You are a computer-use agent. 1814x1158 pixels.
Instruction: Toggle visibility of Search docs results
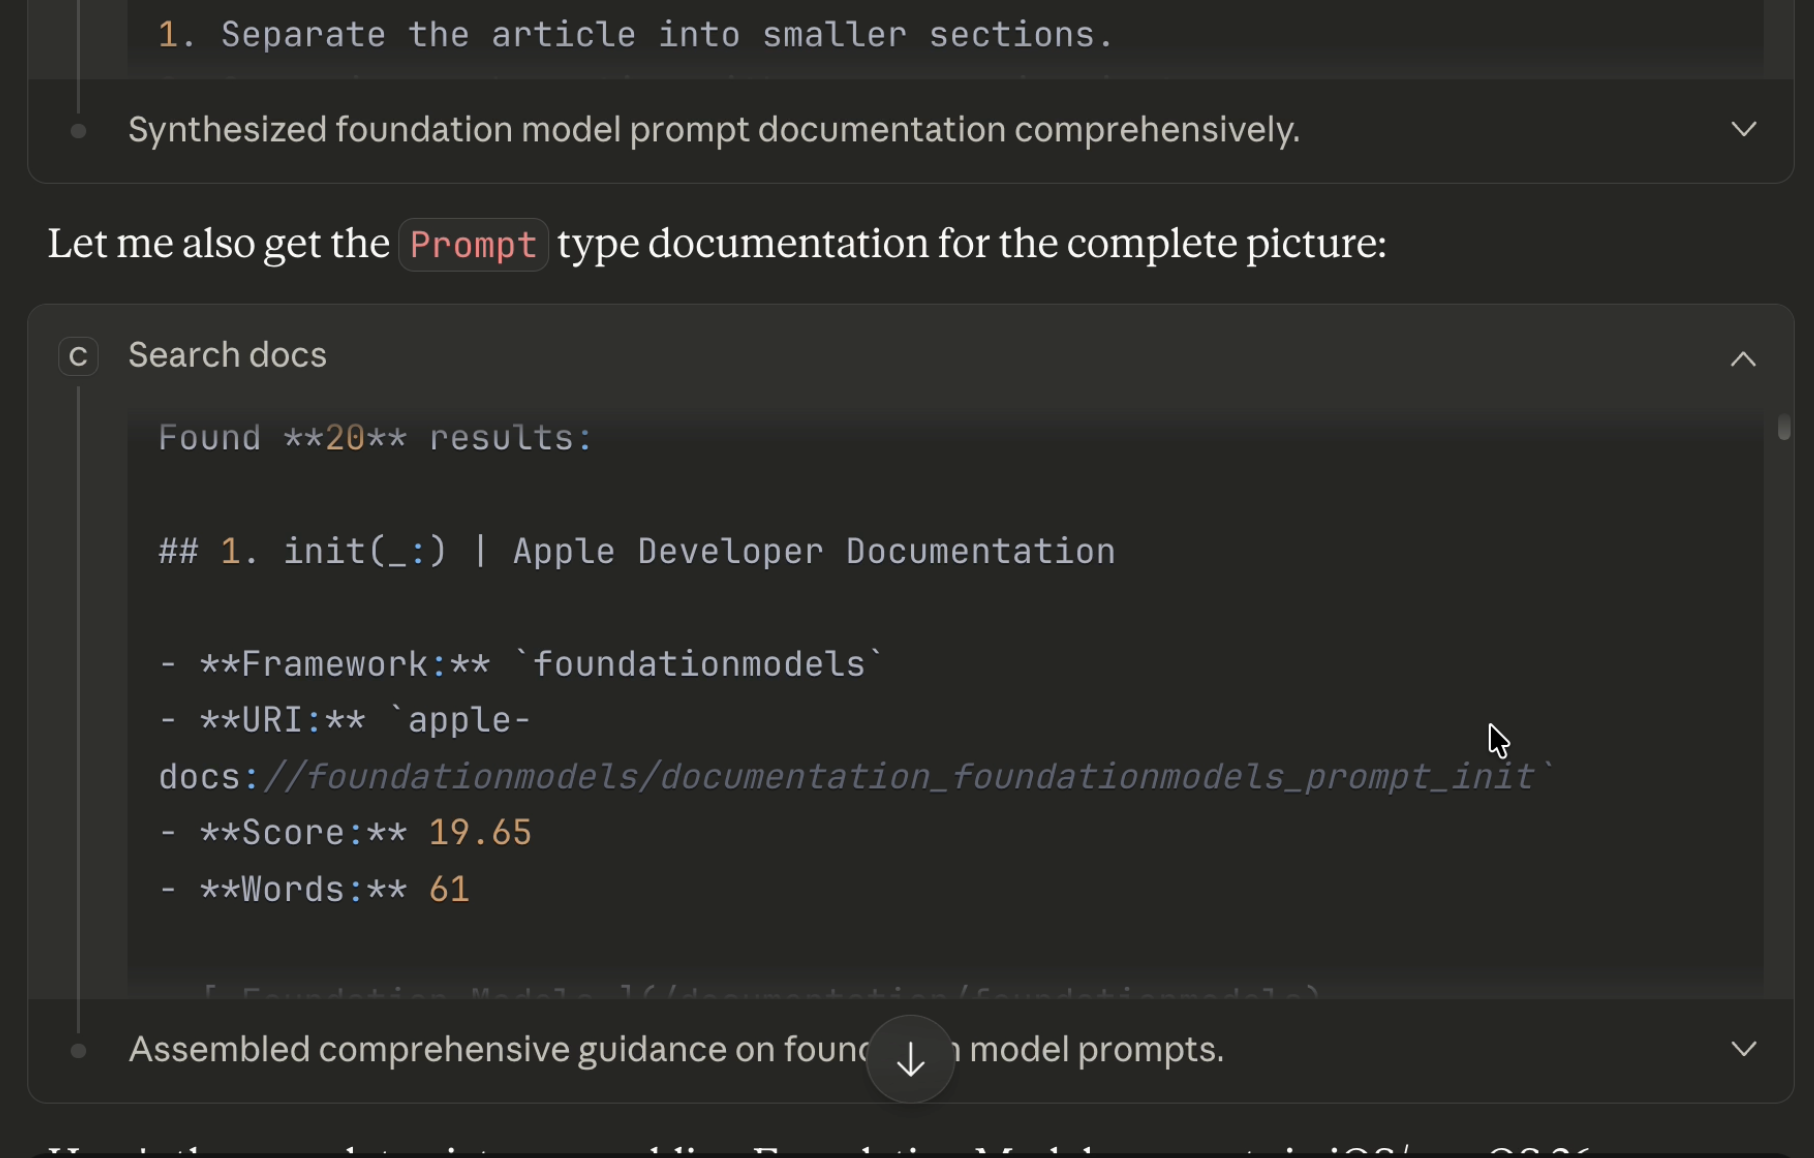[1743, 359]
